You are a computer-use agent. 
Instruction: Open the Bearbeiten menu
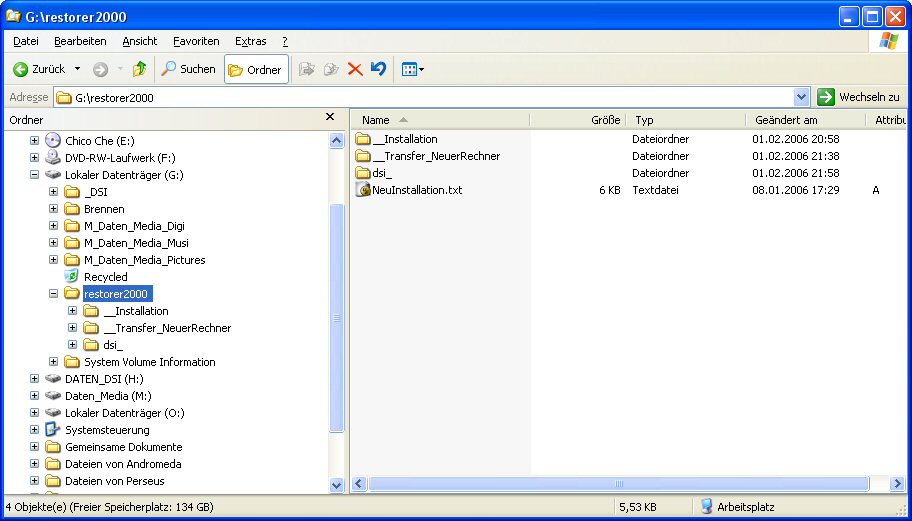click(80, 41)
